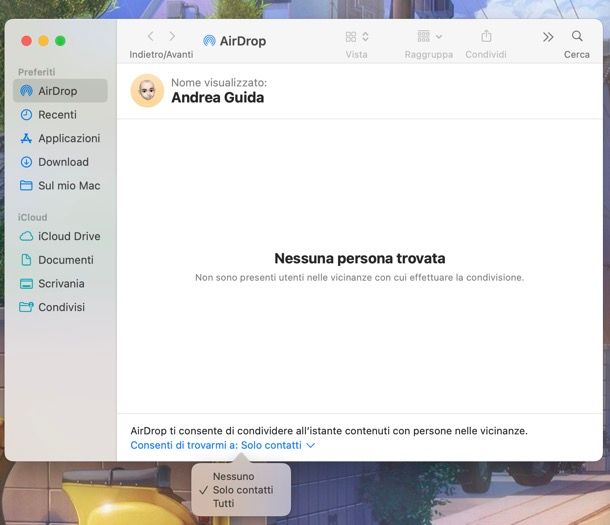This screenshot has height=525, width=610.
Task: Click the Applicazioni app-store icon
Action: (x=26, y=138)
